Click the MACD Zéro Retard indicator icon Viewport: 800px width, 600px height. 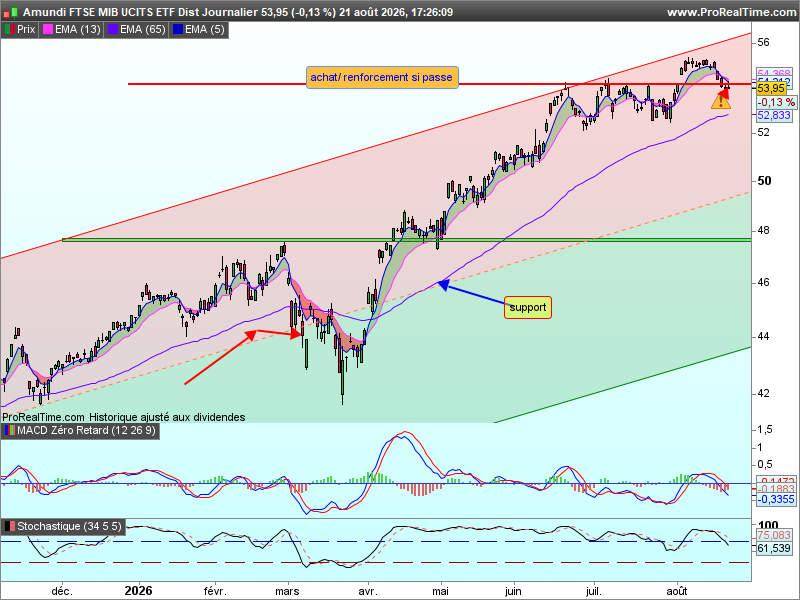(10, 431)
